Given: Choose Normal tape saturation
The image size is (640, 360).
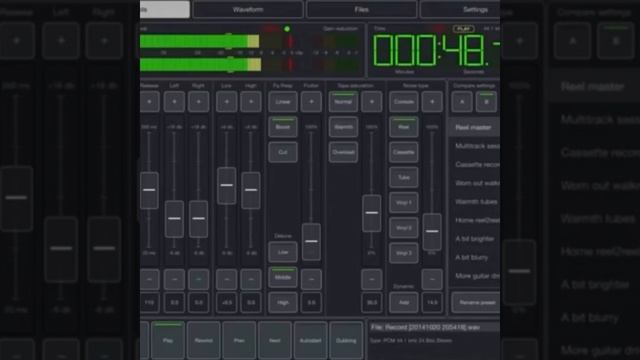Looking at the screenshot, I should point(343,102).
